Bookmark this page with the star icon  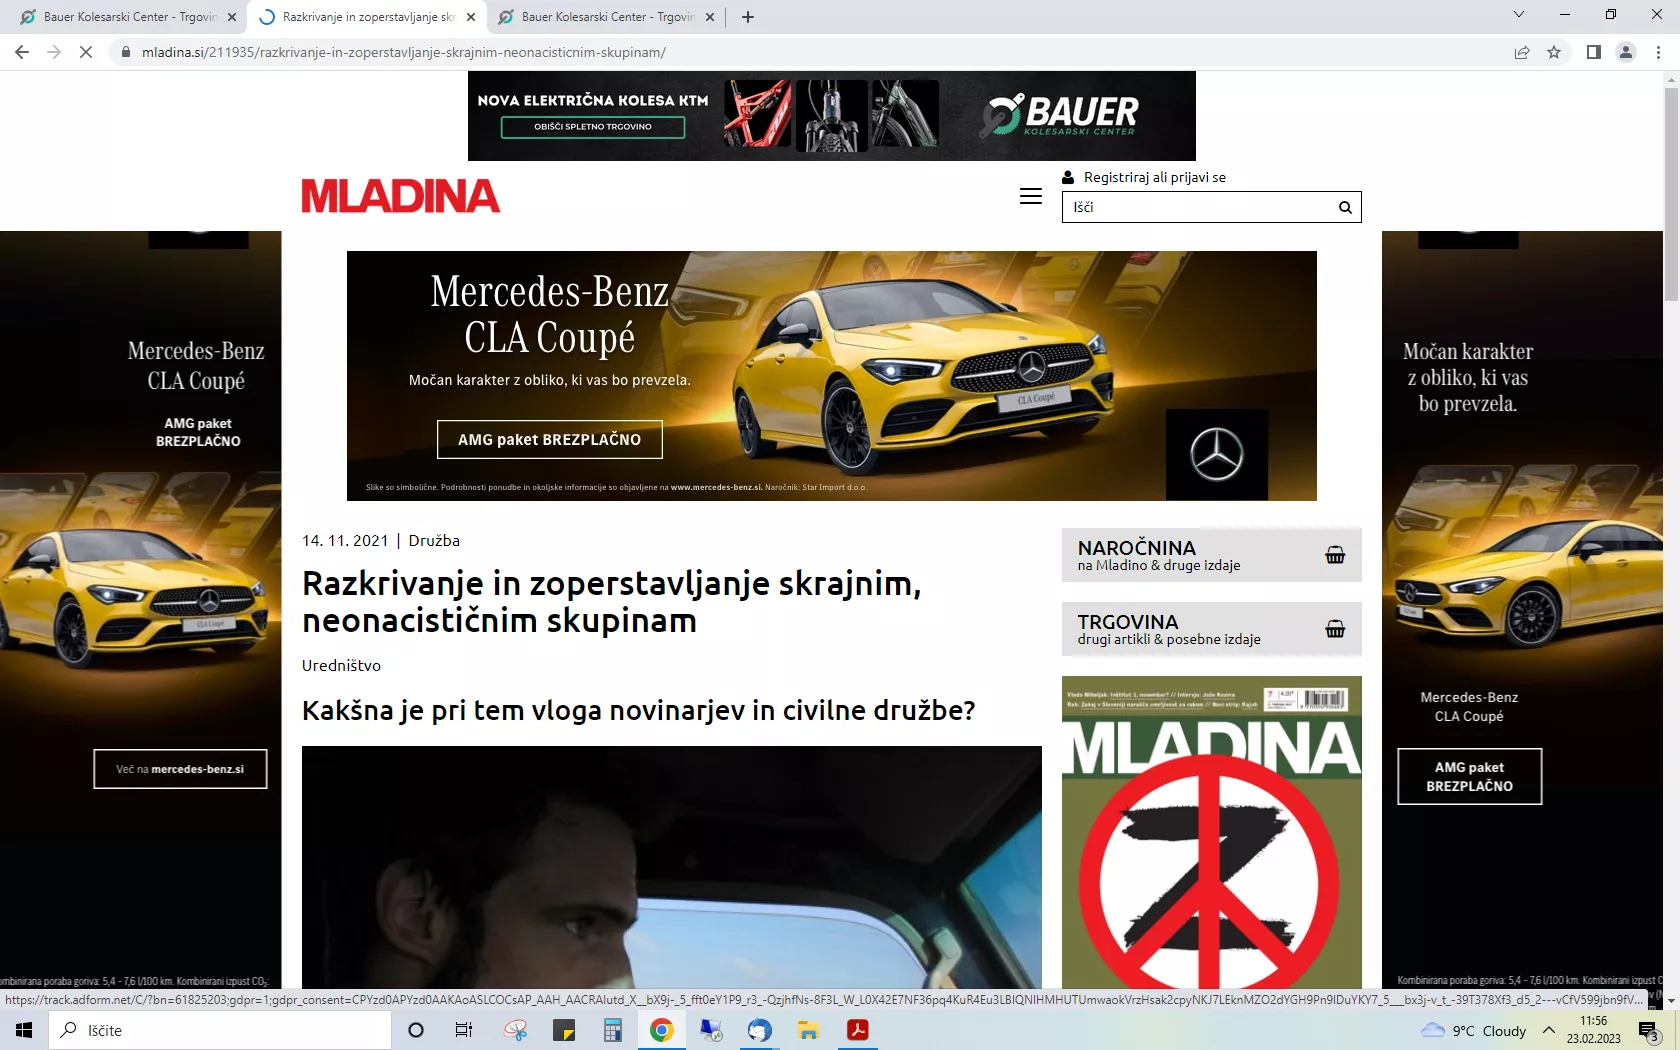coord(1554,52)
